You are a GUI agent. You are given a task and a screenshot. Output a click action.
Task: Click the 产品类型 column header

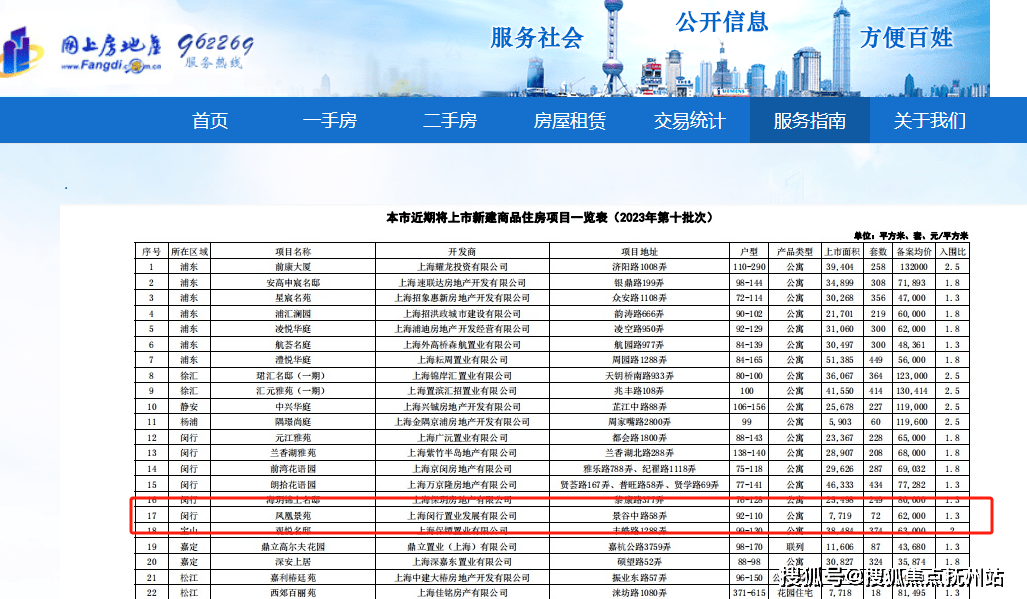click(794, 251)
